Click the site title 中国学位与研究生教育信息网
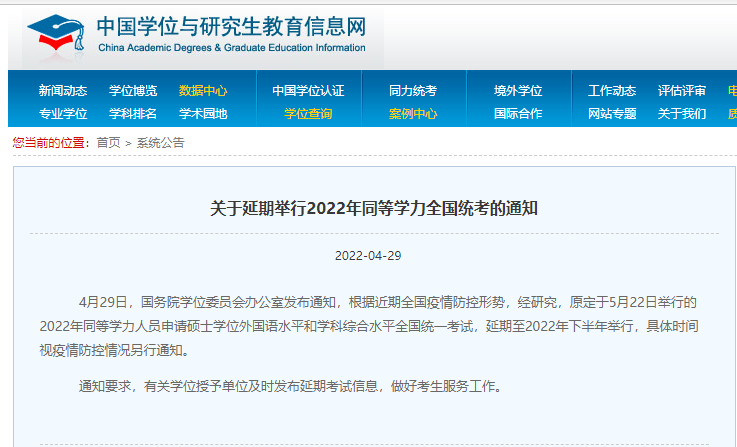737x447 pixels. pyautogui.click(x=231, y=26)
